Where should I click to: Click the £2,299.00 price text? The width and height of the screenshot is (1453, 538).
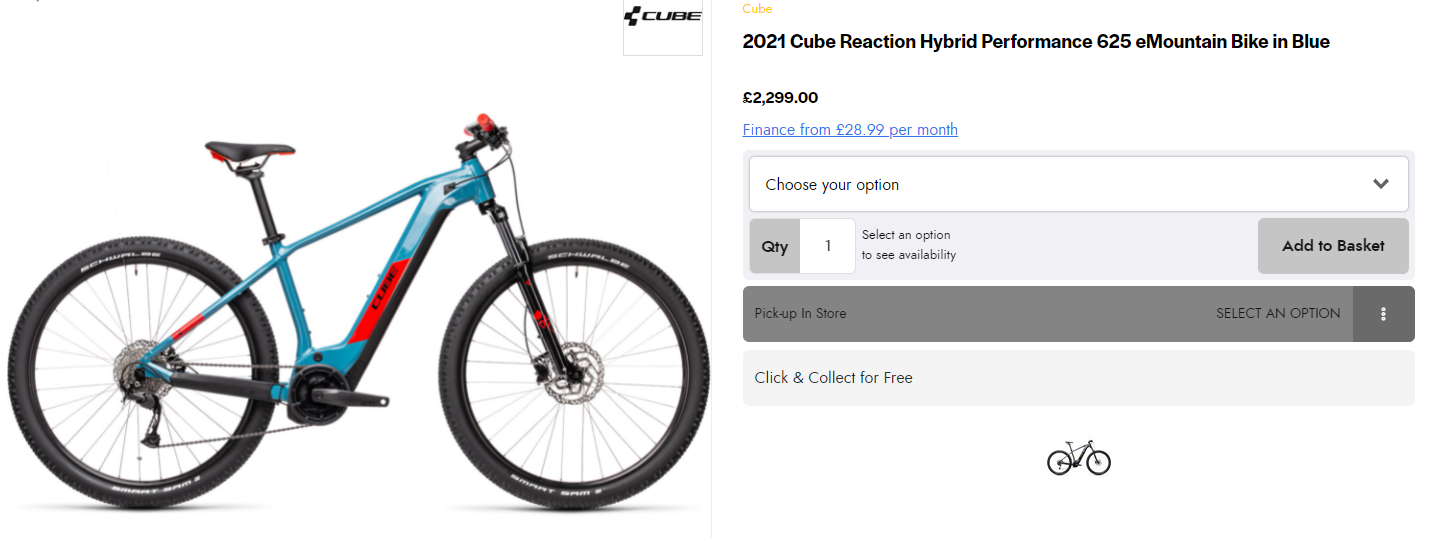(x=780, y=98)
